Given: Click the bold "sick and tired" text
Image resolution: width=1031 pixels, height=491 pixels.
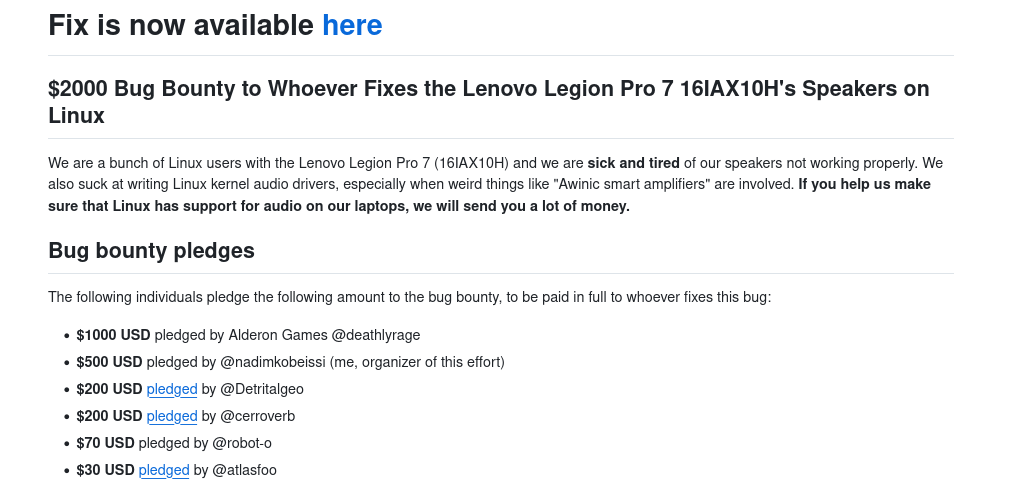Looking at the screenshot, I should tap(633, 163).
